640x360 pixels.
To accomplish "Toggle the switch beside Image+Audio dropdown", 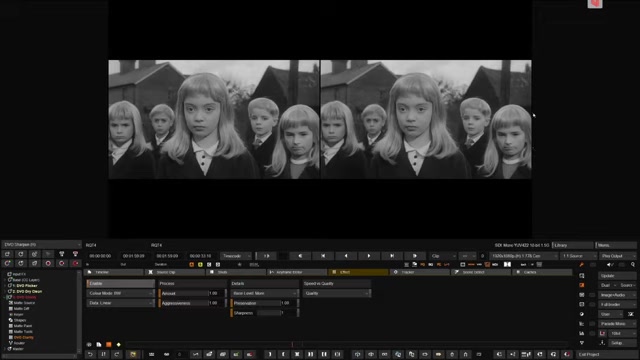I will pos(592,295).
